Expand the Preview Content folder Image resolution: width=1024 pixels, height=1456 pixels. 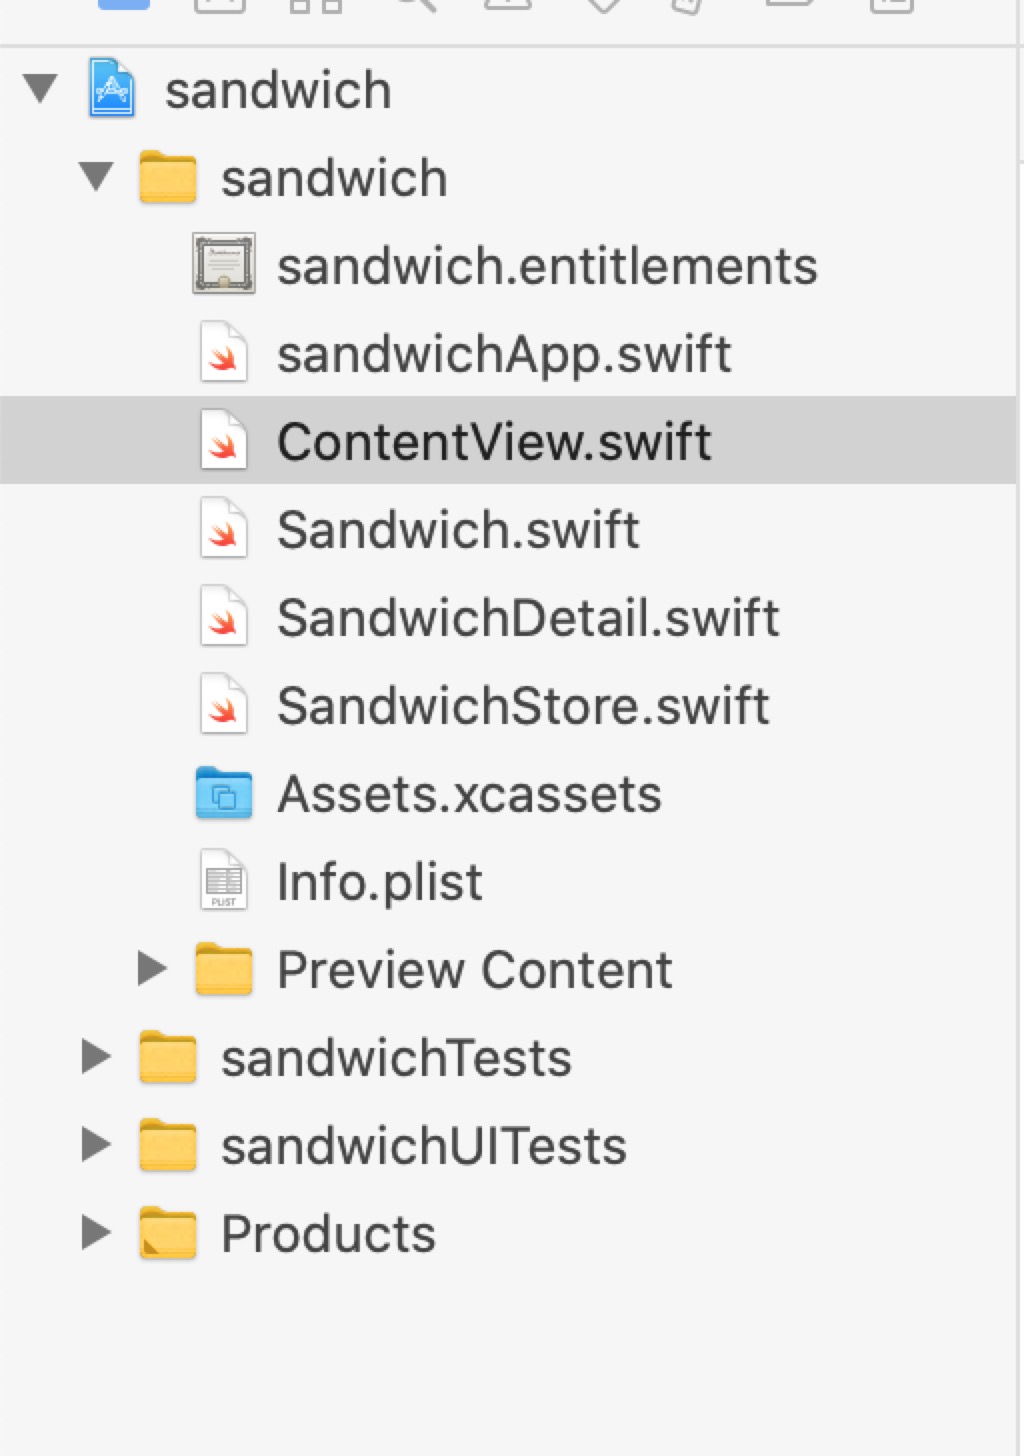(151, 969)
